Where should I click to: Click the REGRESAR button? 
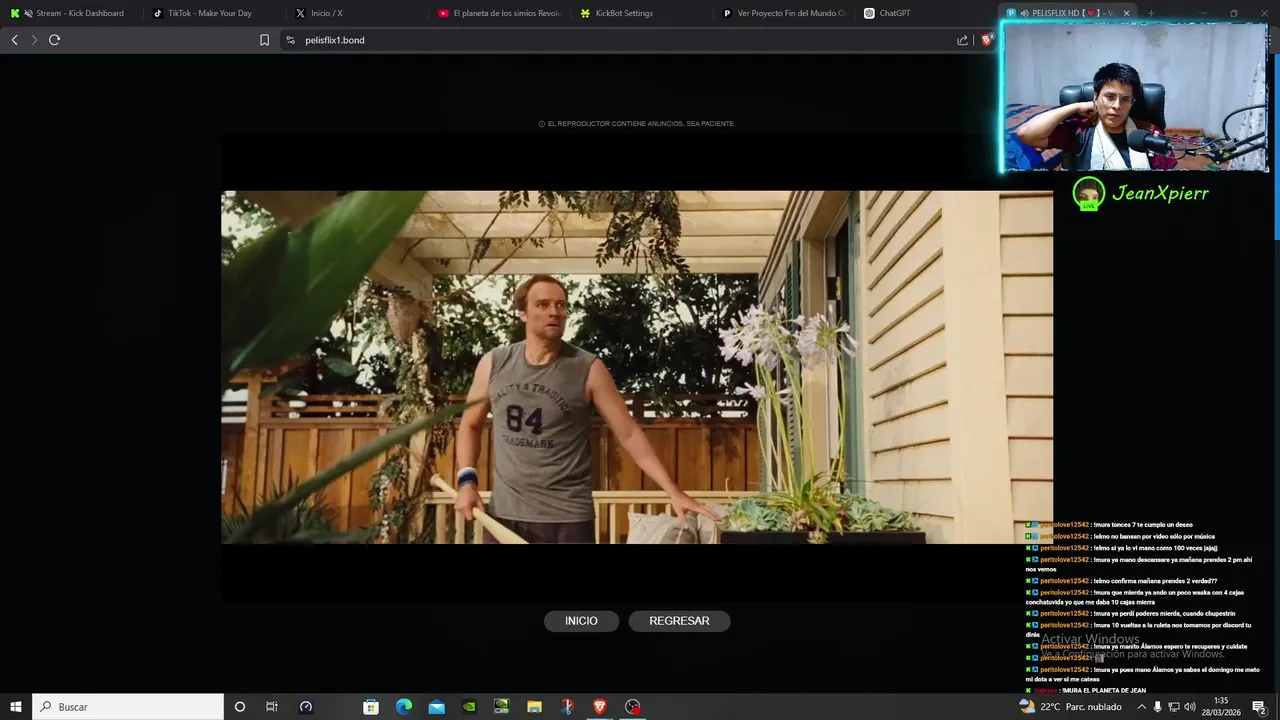pos(679,621)
